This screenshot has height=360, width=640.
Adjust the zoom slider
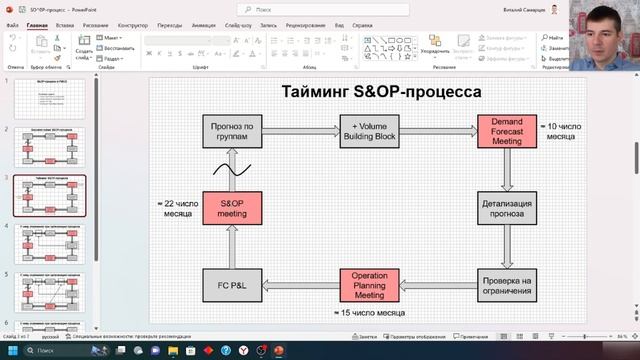(x=585, y=337)
